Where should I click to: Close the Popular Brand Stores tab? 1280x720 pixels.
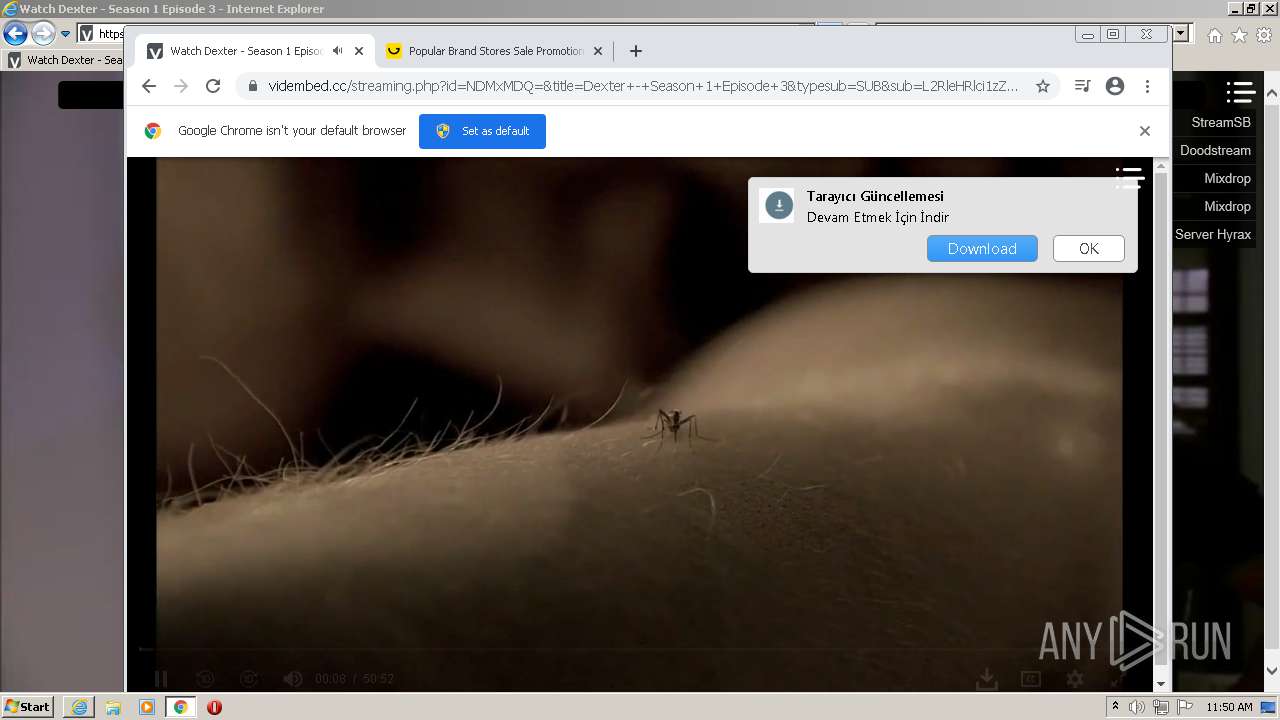598,51
